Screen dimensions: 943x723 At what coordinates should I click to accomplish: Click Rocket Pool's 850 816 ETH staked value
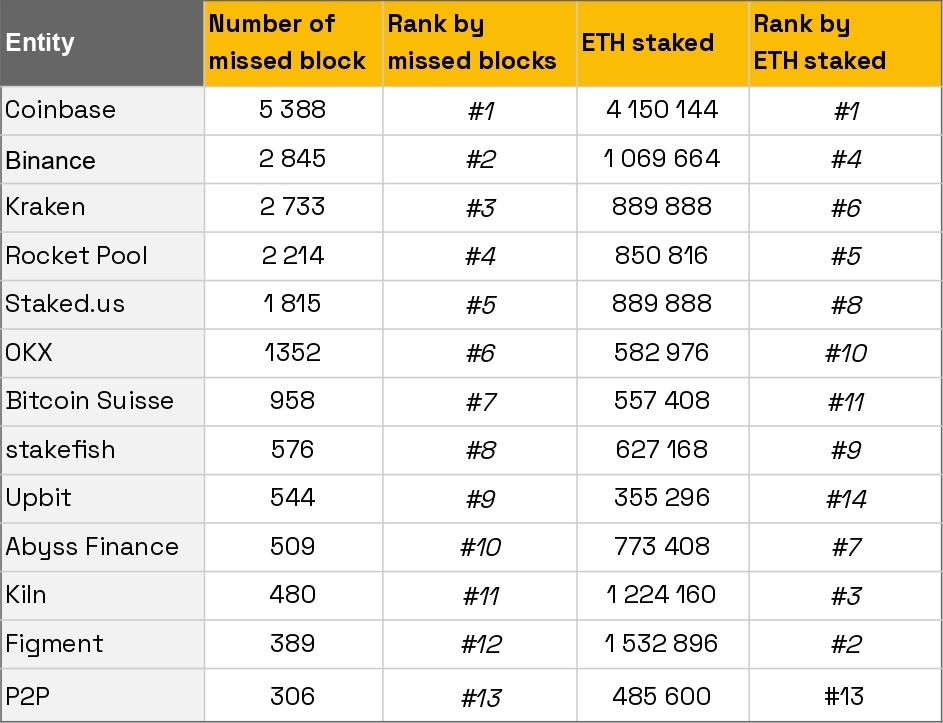coord(662,256)
